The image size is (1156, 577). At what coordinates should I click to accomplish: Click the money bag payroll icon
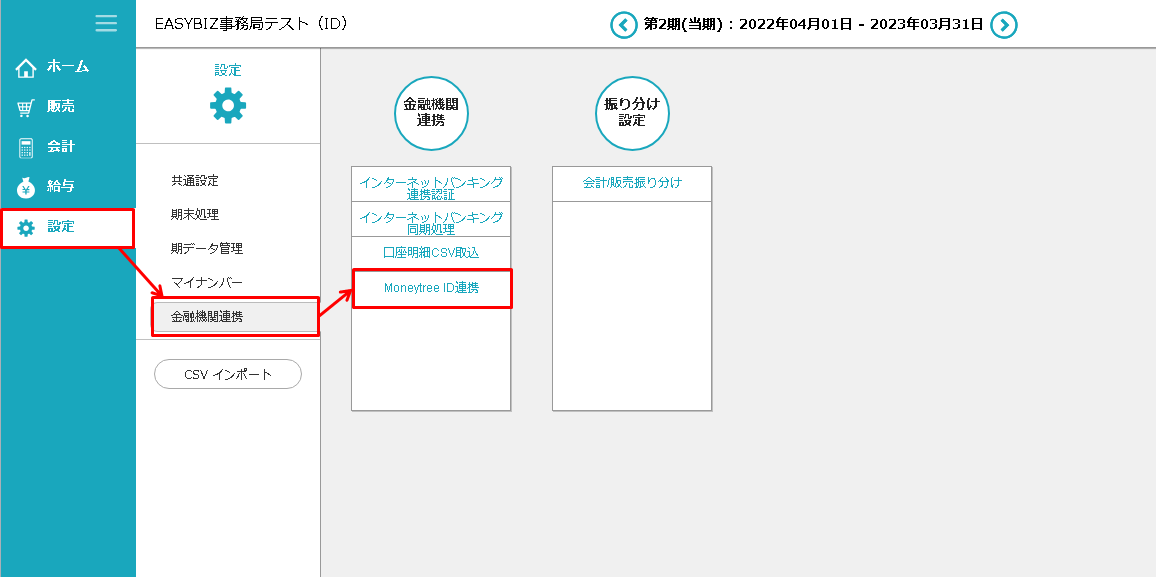pos(26,187)
